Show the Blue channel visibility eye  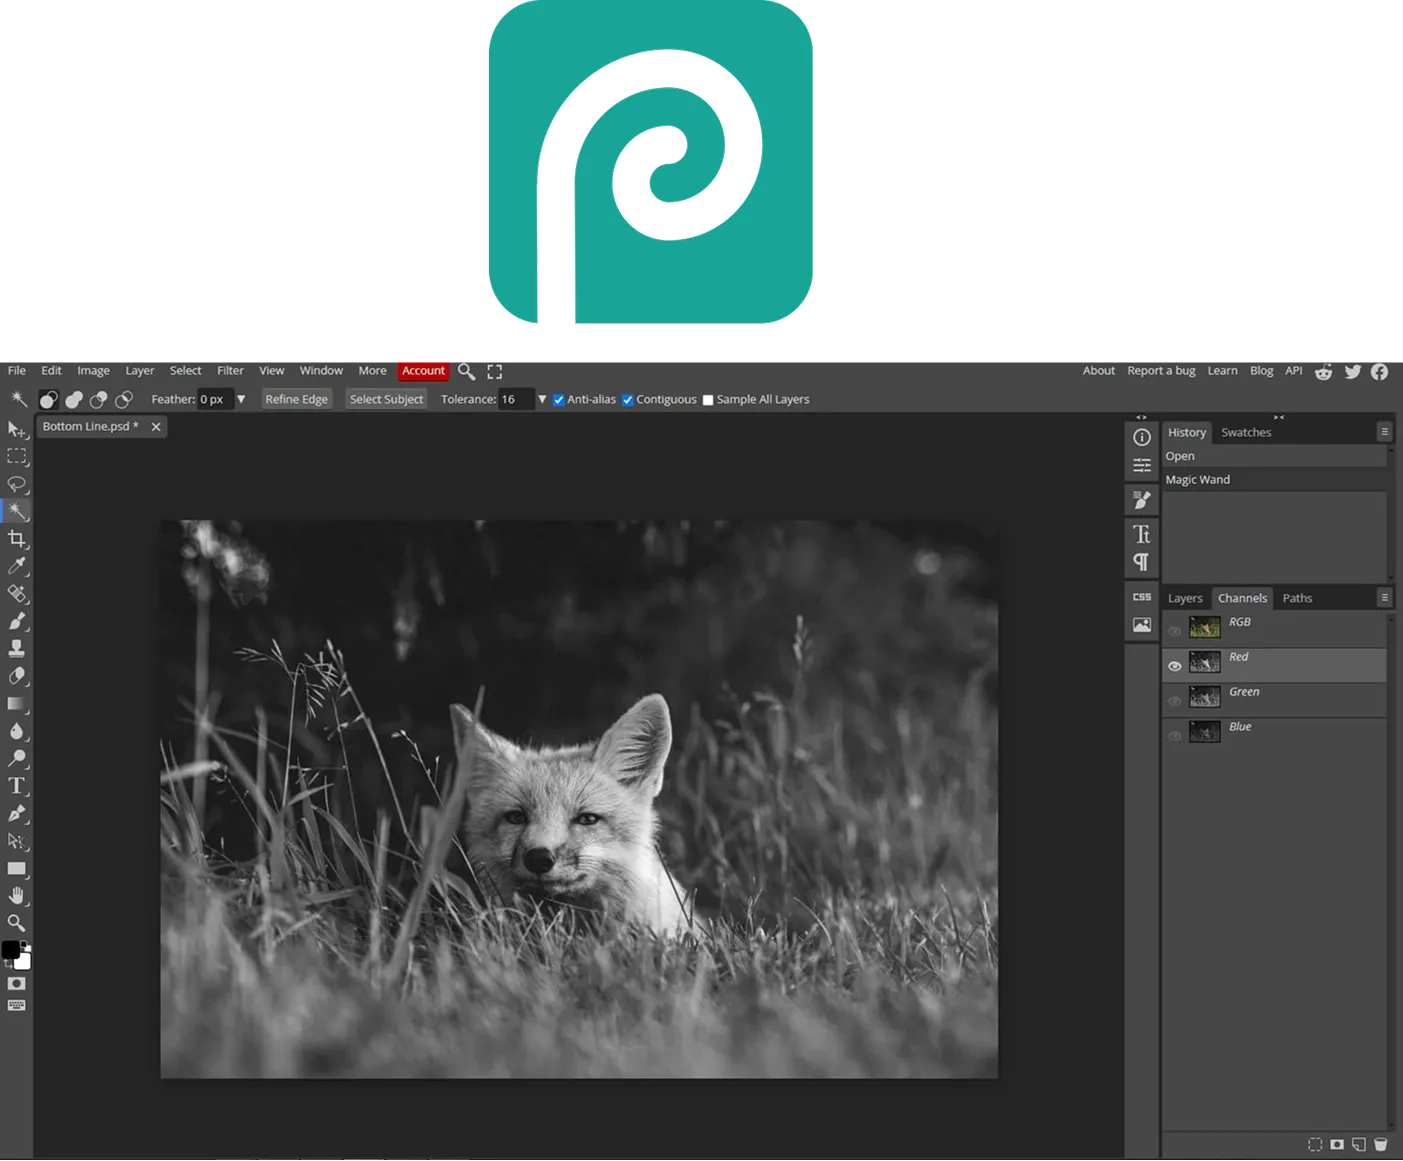[1175, 736]
